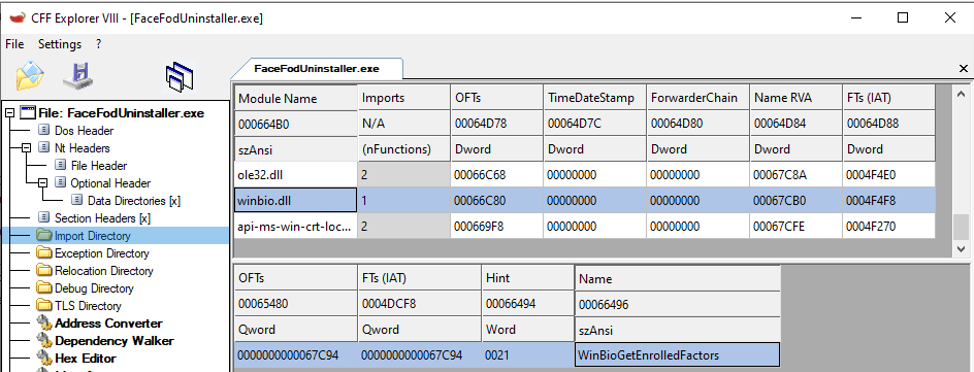The image size is (974, 372).
Task: Collapse the Nt Headers tree node
Action: 26,148
